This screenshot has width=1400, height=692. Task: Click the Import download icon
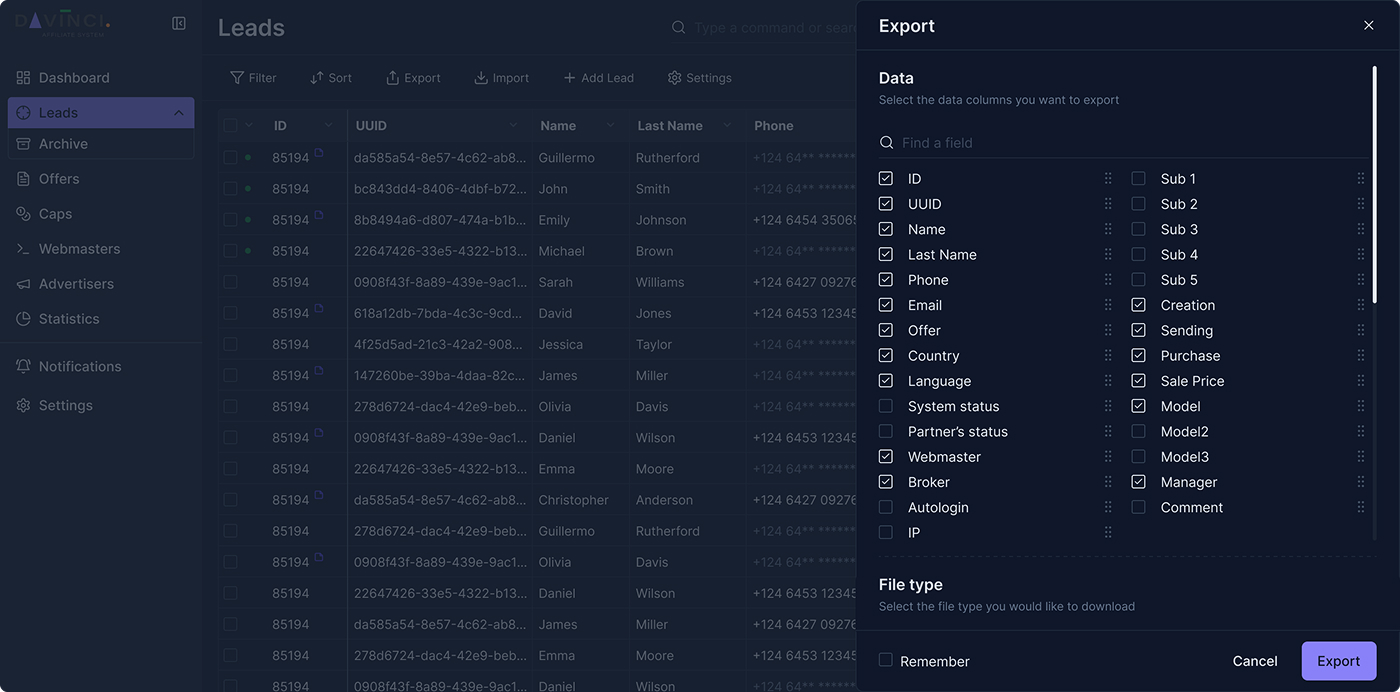point(481,78)
